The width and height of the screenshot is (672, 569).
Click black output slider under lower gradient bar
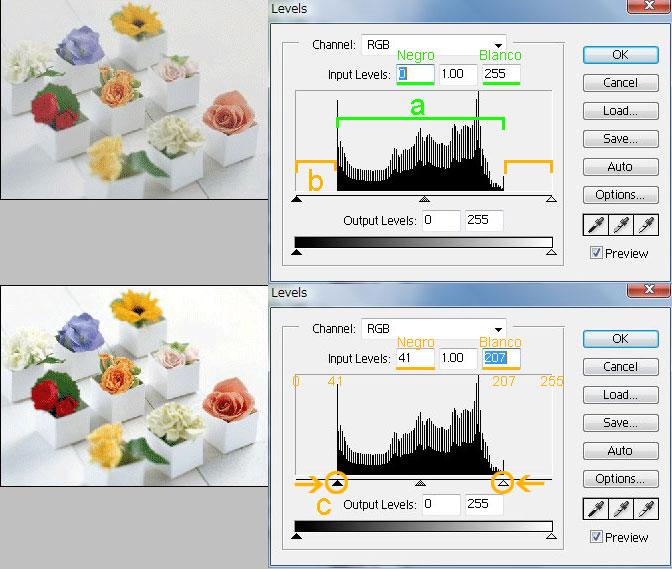[x=296, y=536]
